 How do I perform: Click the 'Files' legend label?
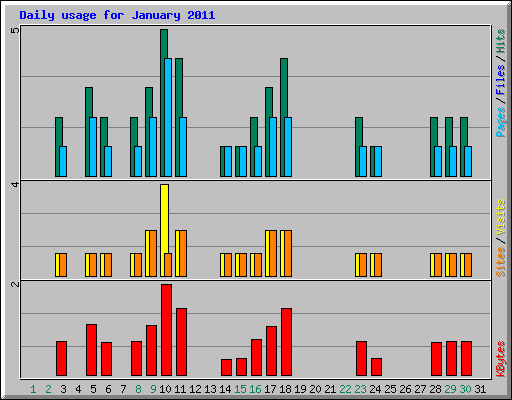click(500, 80)
